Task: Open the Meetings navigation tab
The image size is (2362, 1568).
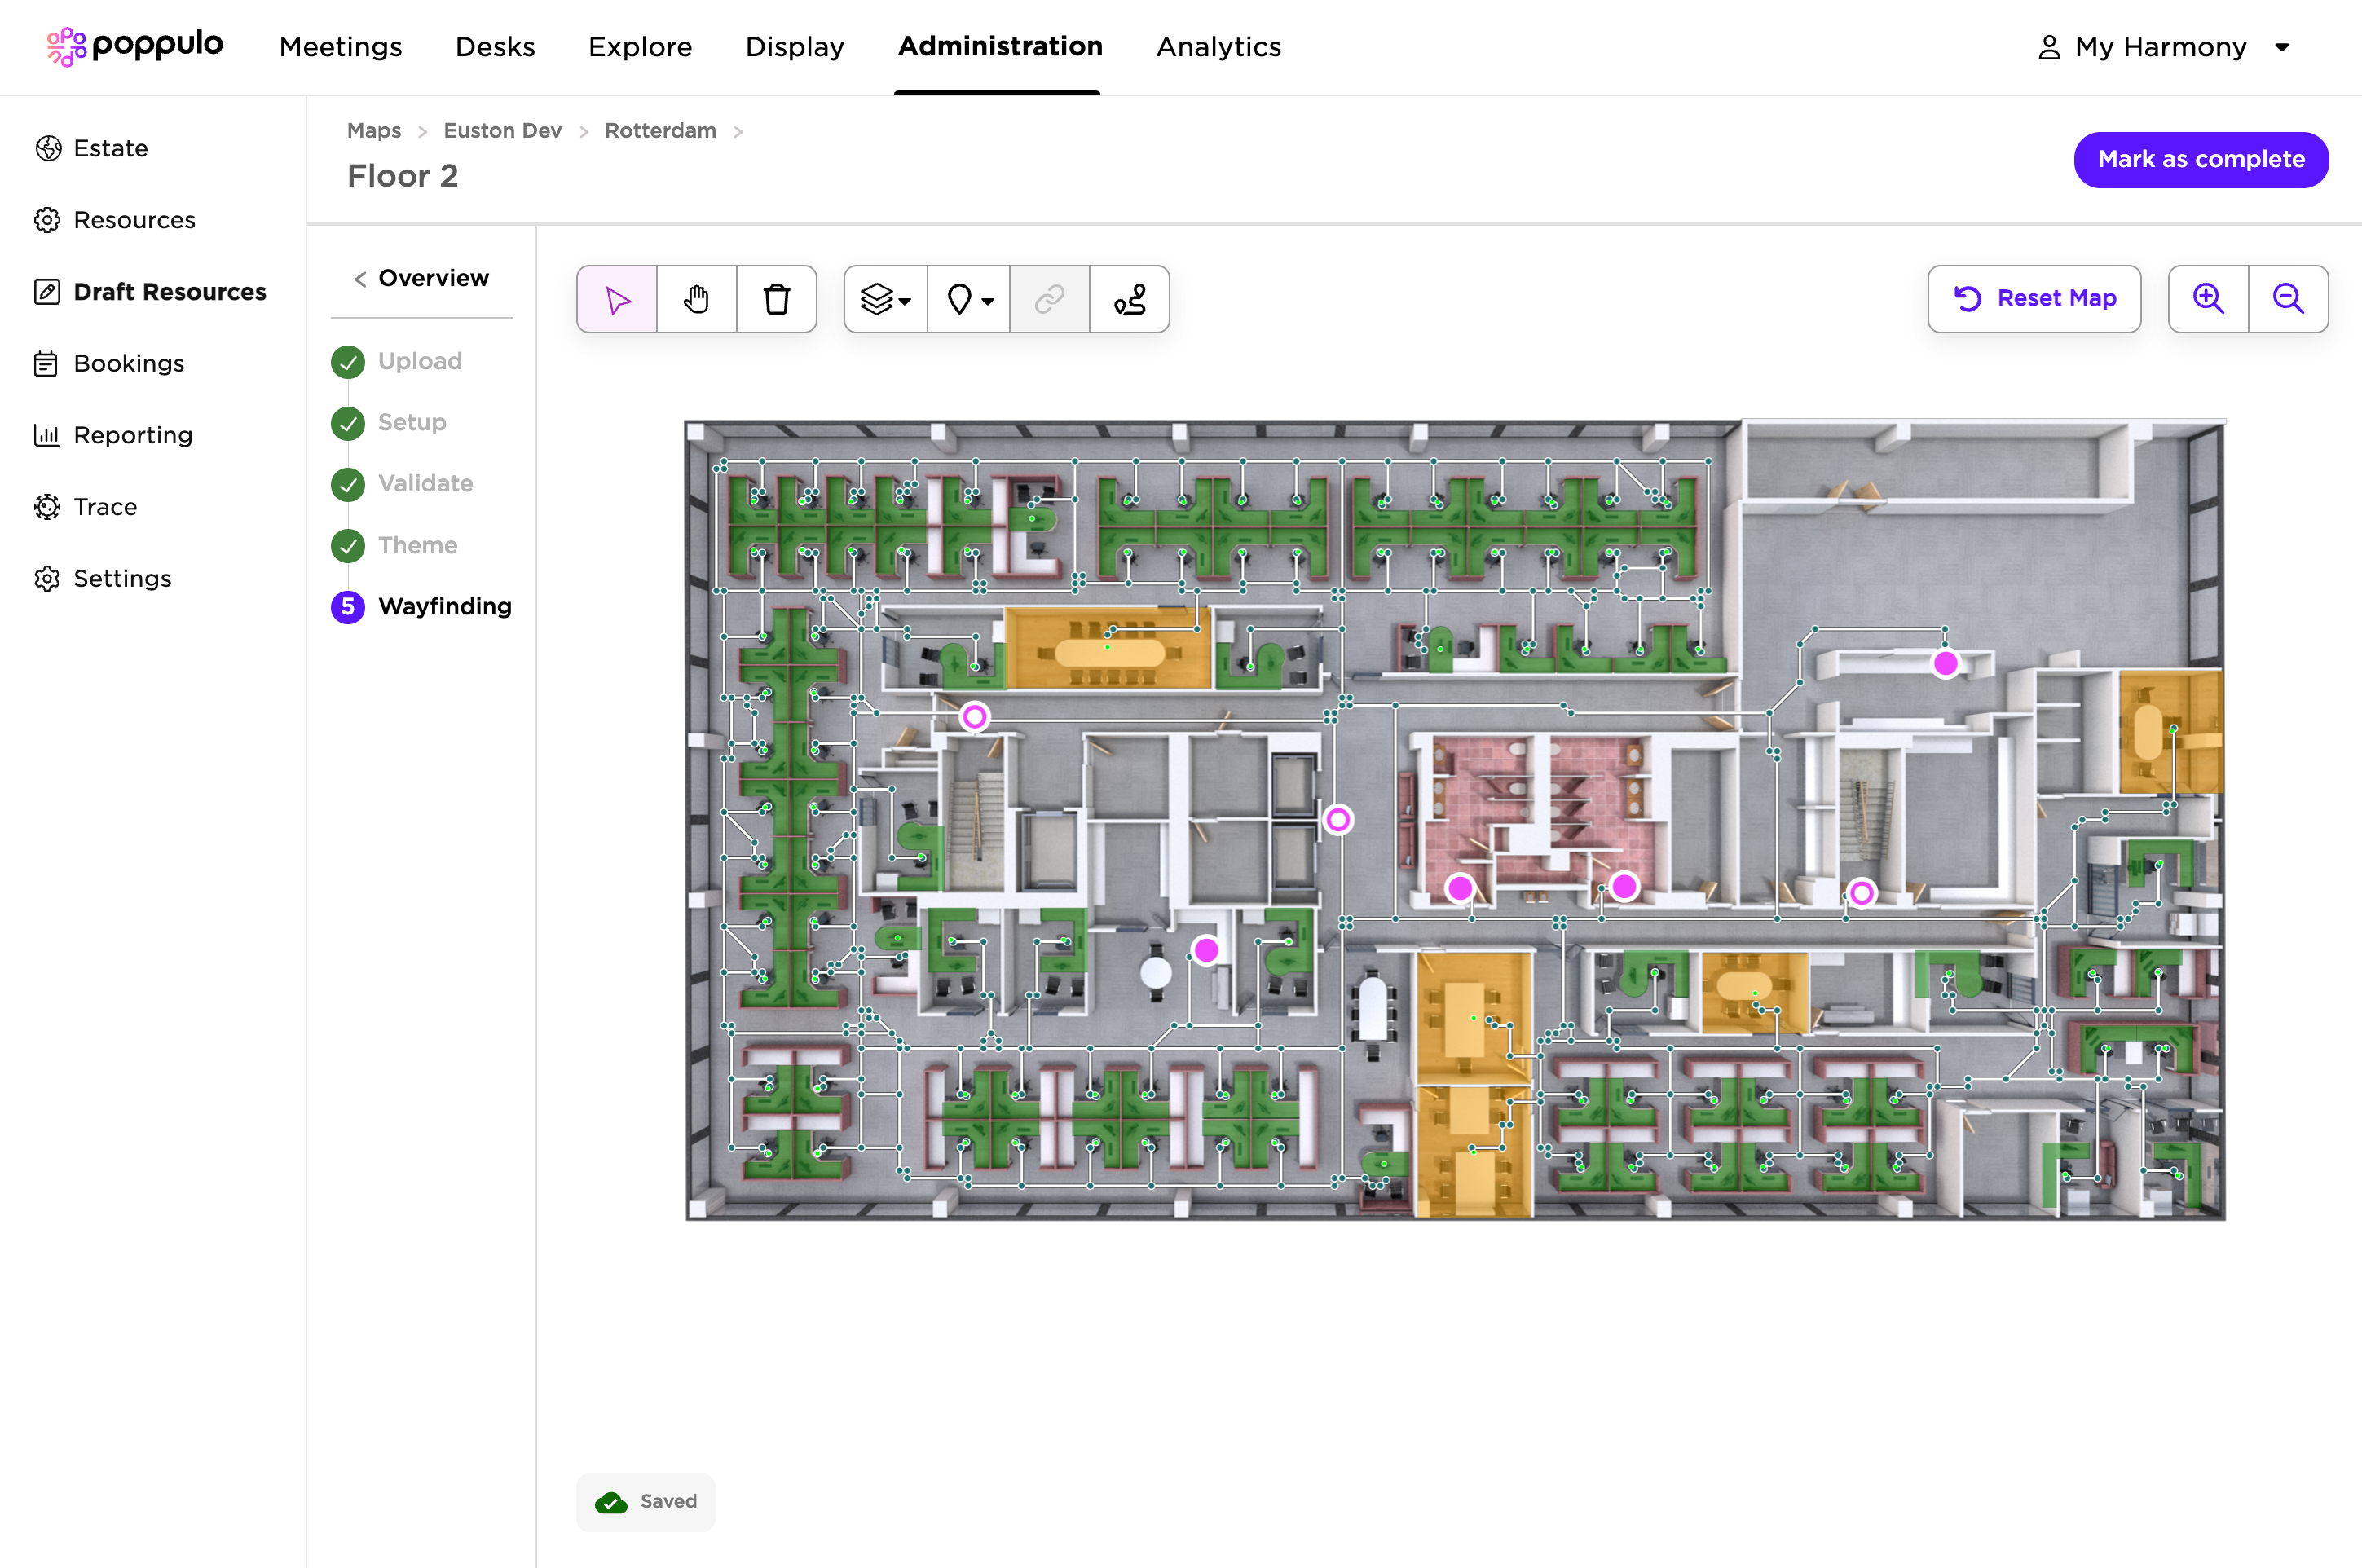Action: click(x=340, y=47)
